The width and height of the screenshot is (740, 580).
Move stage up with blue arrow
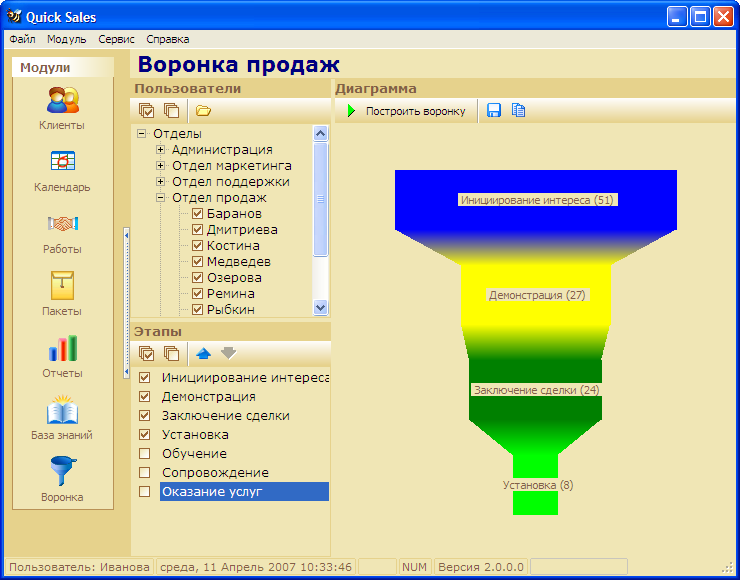coord(203,353)
